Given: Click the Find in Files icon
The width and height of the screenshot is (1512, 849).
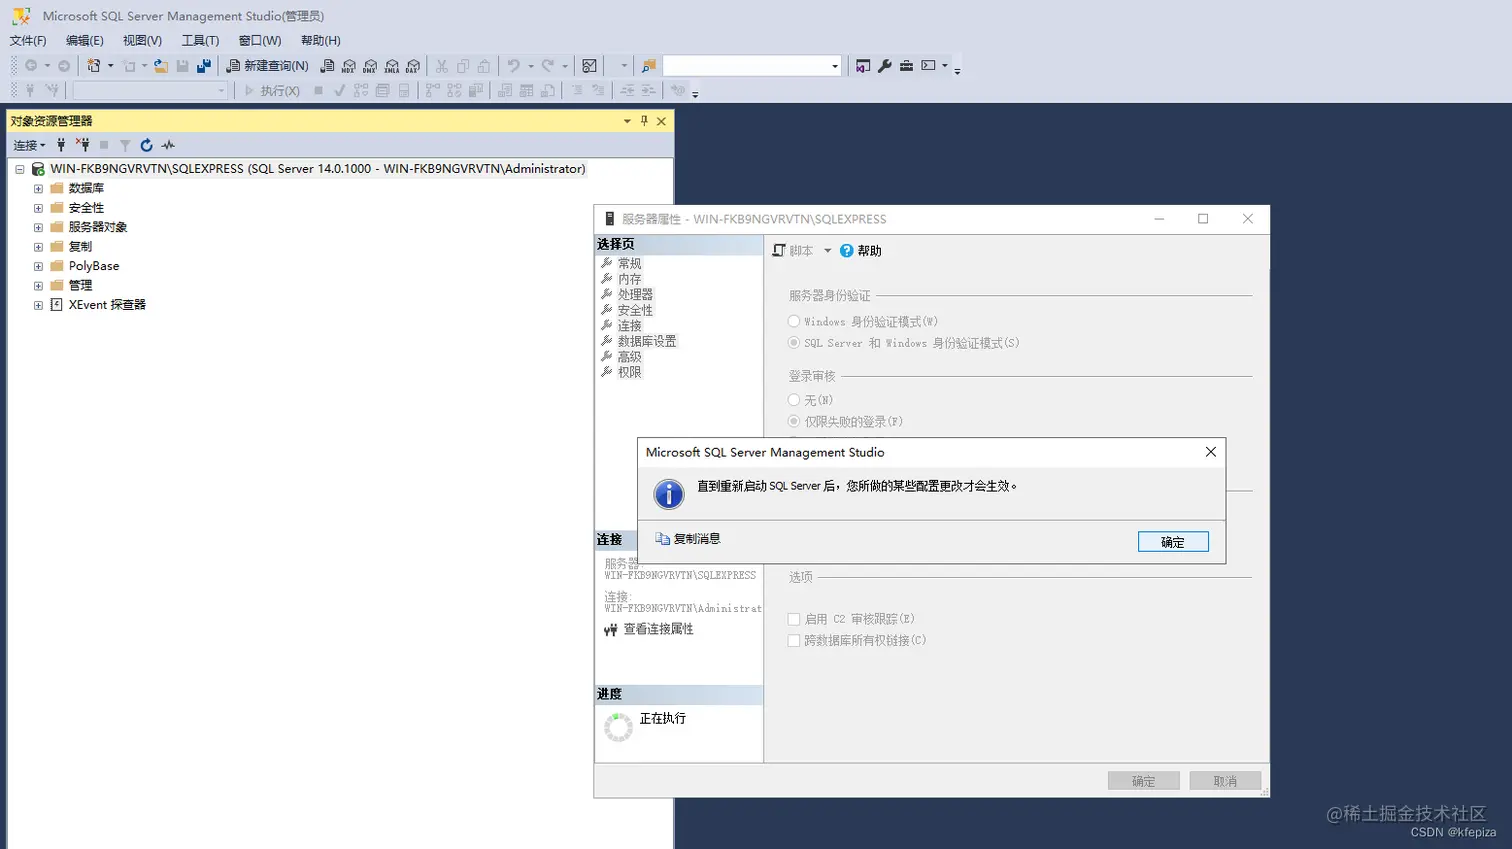Looking at the screenshot, I should (648, 66).
